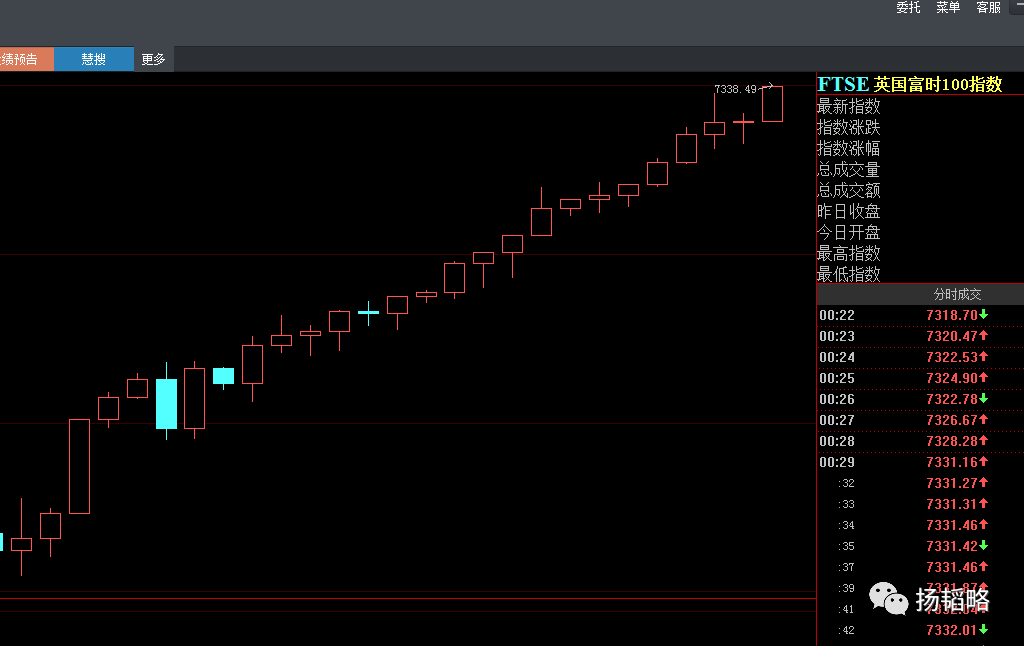
Task: Click the green down arrow beside 7322.78
Action: pos(984,398)
